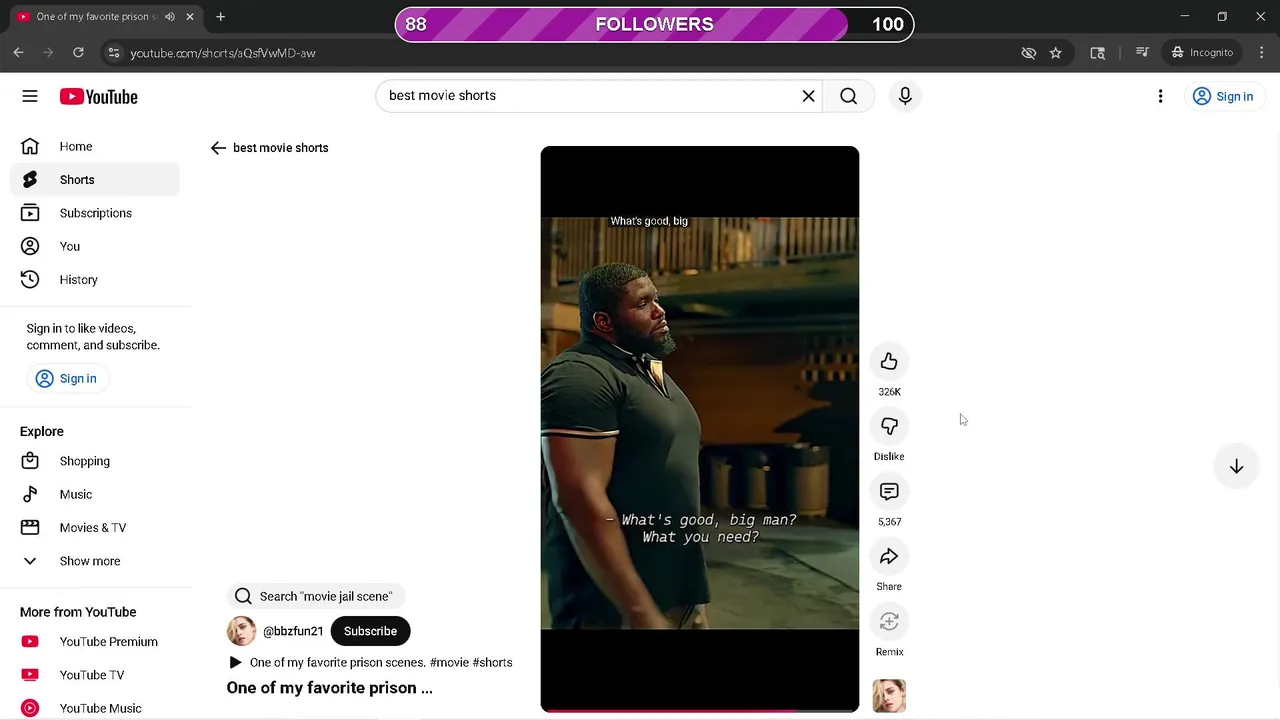Mute the tab using the speaker icon
1280x720 pixels.
tap(169, 16)
